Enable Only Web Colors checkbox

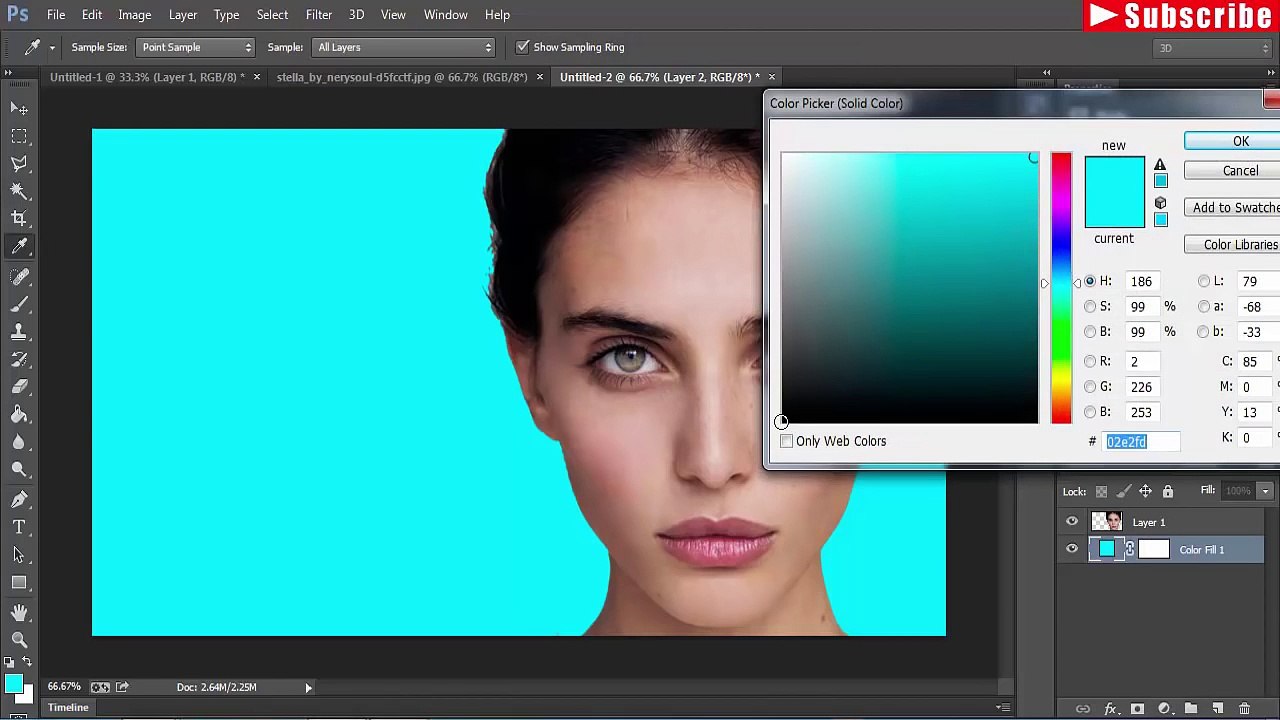click(786, 441)
